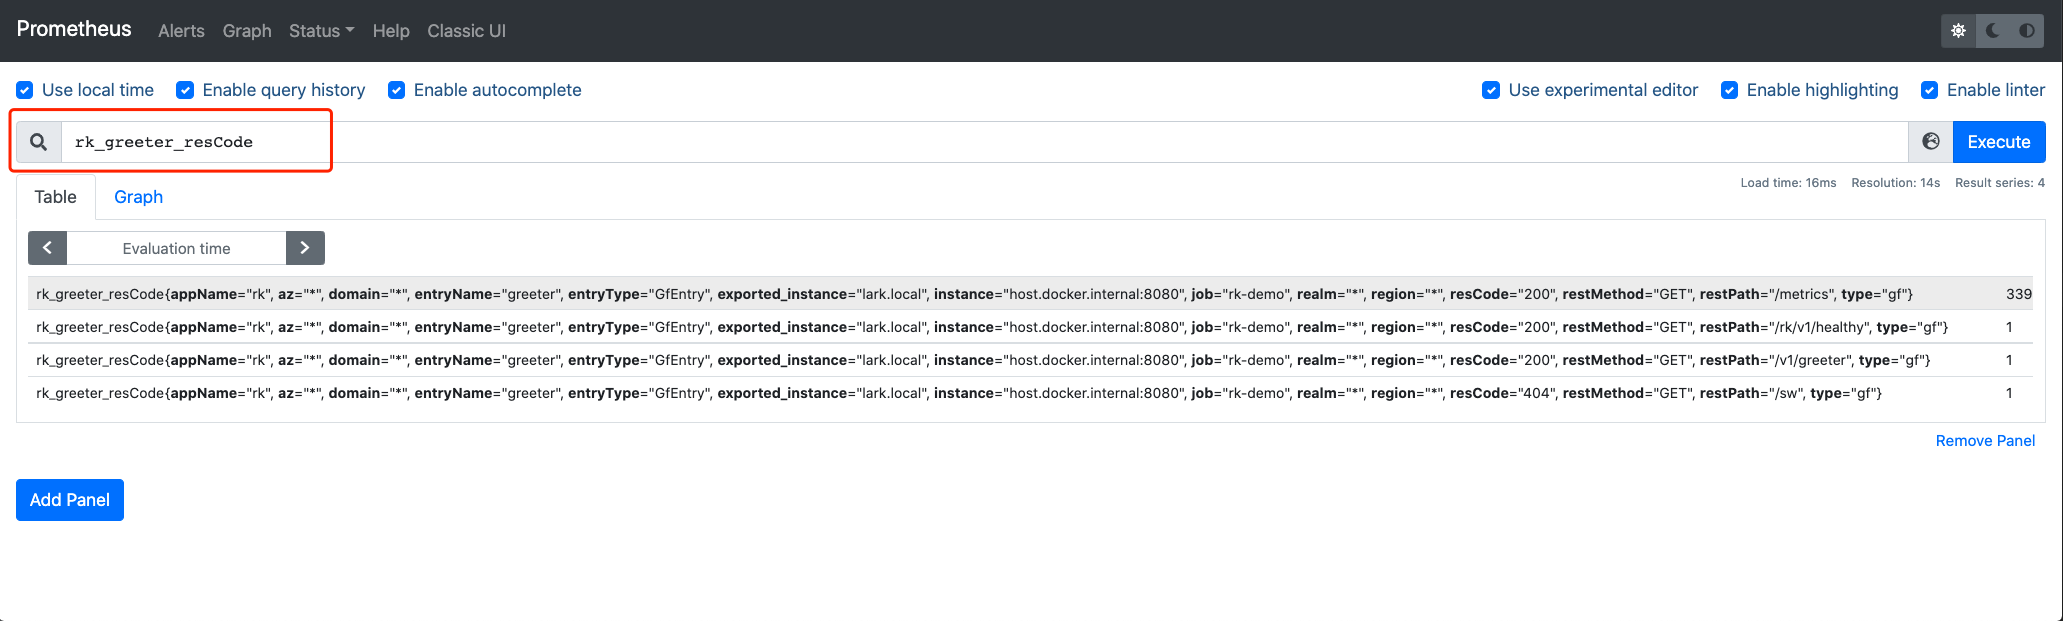Click the Add Panel button
Viewport: 2063px width, 621px height.
point(70,500)
